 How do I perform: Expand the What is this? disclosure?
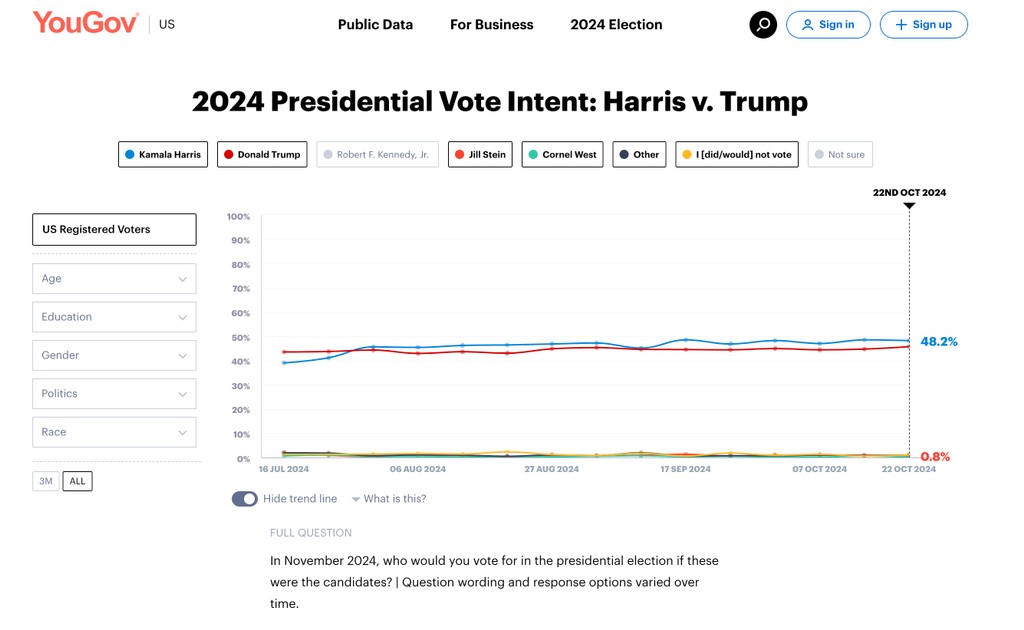coord(388,499)
